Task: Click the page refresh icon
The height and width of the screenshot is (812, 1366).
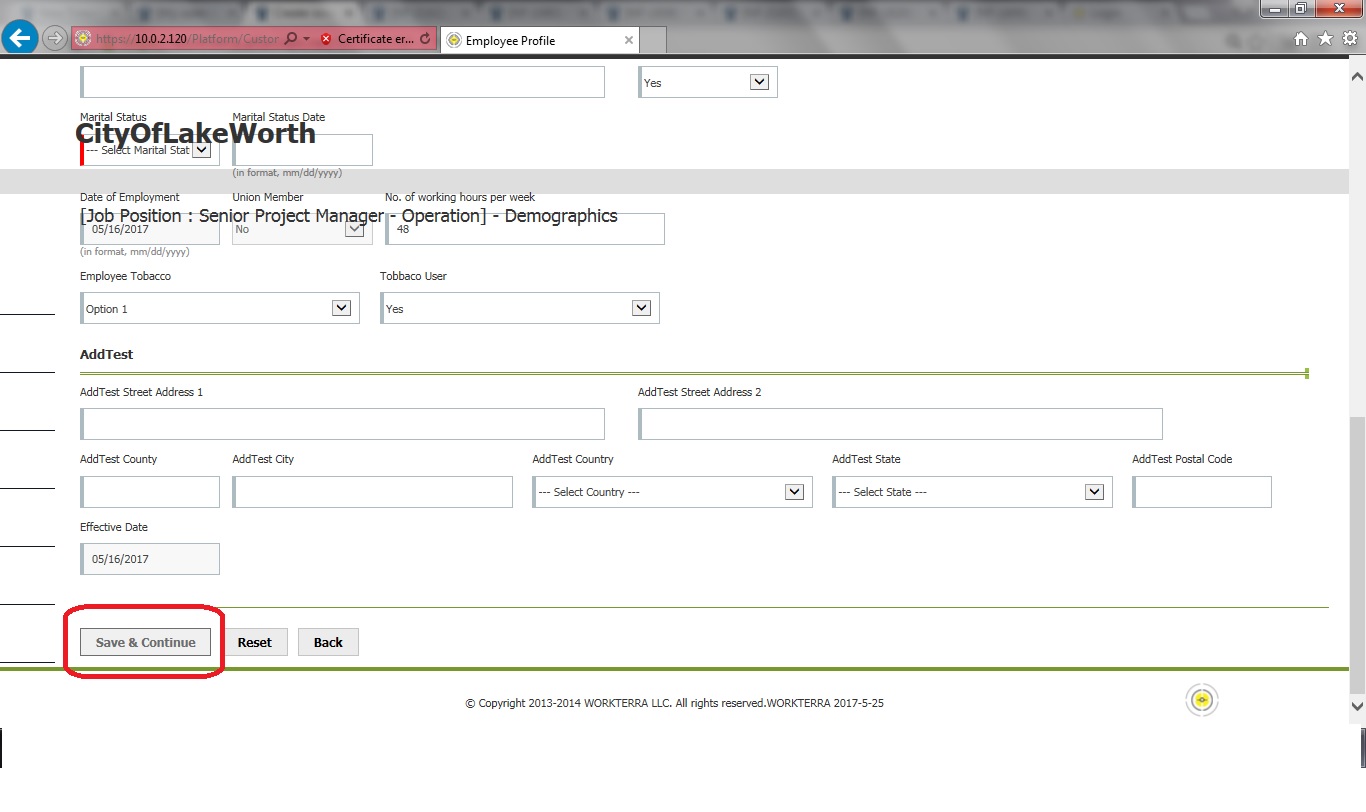Action: pyautogui.click(x=426, y=39)
